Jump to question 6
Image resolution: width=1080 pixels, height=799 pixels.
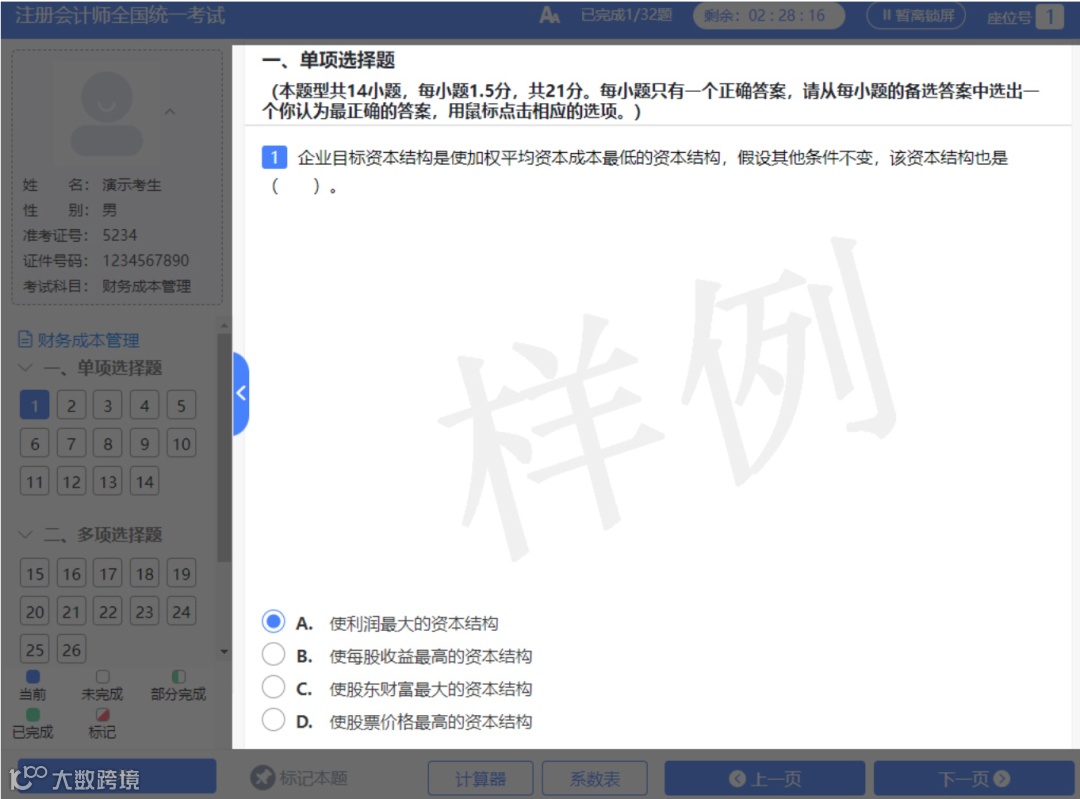coord(34,443)
